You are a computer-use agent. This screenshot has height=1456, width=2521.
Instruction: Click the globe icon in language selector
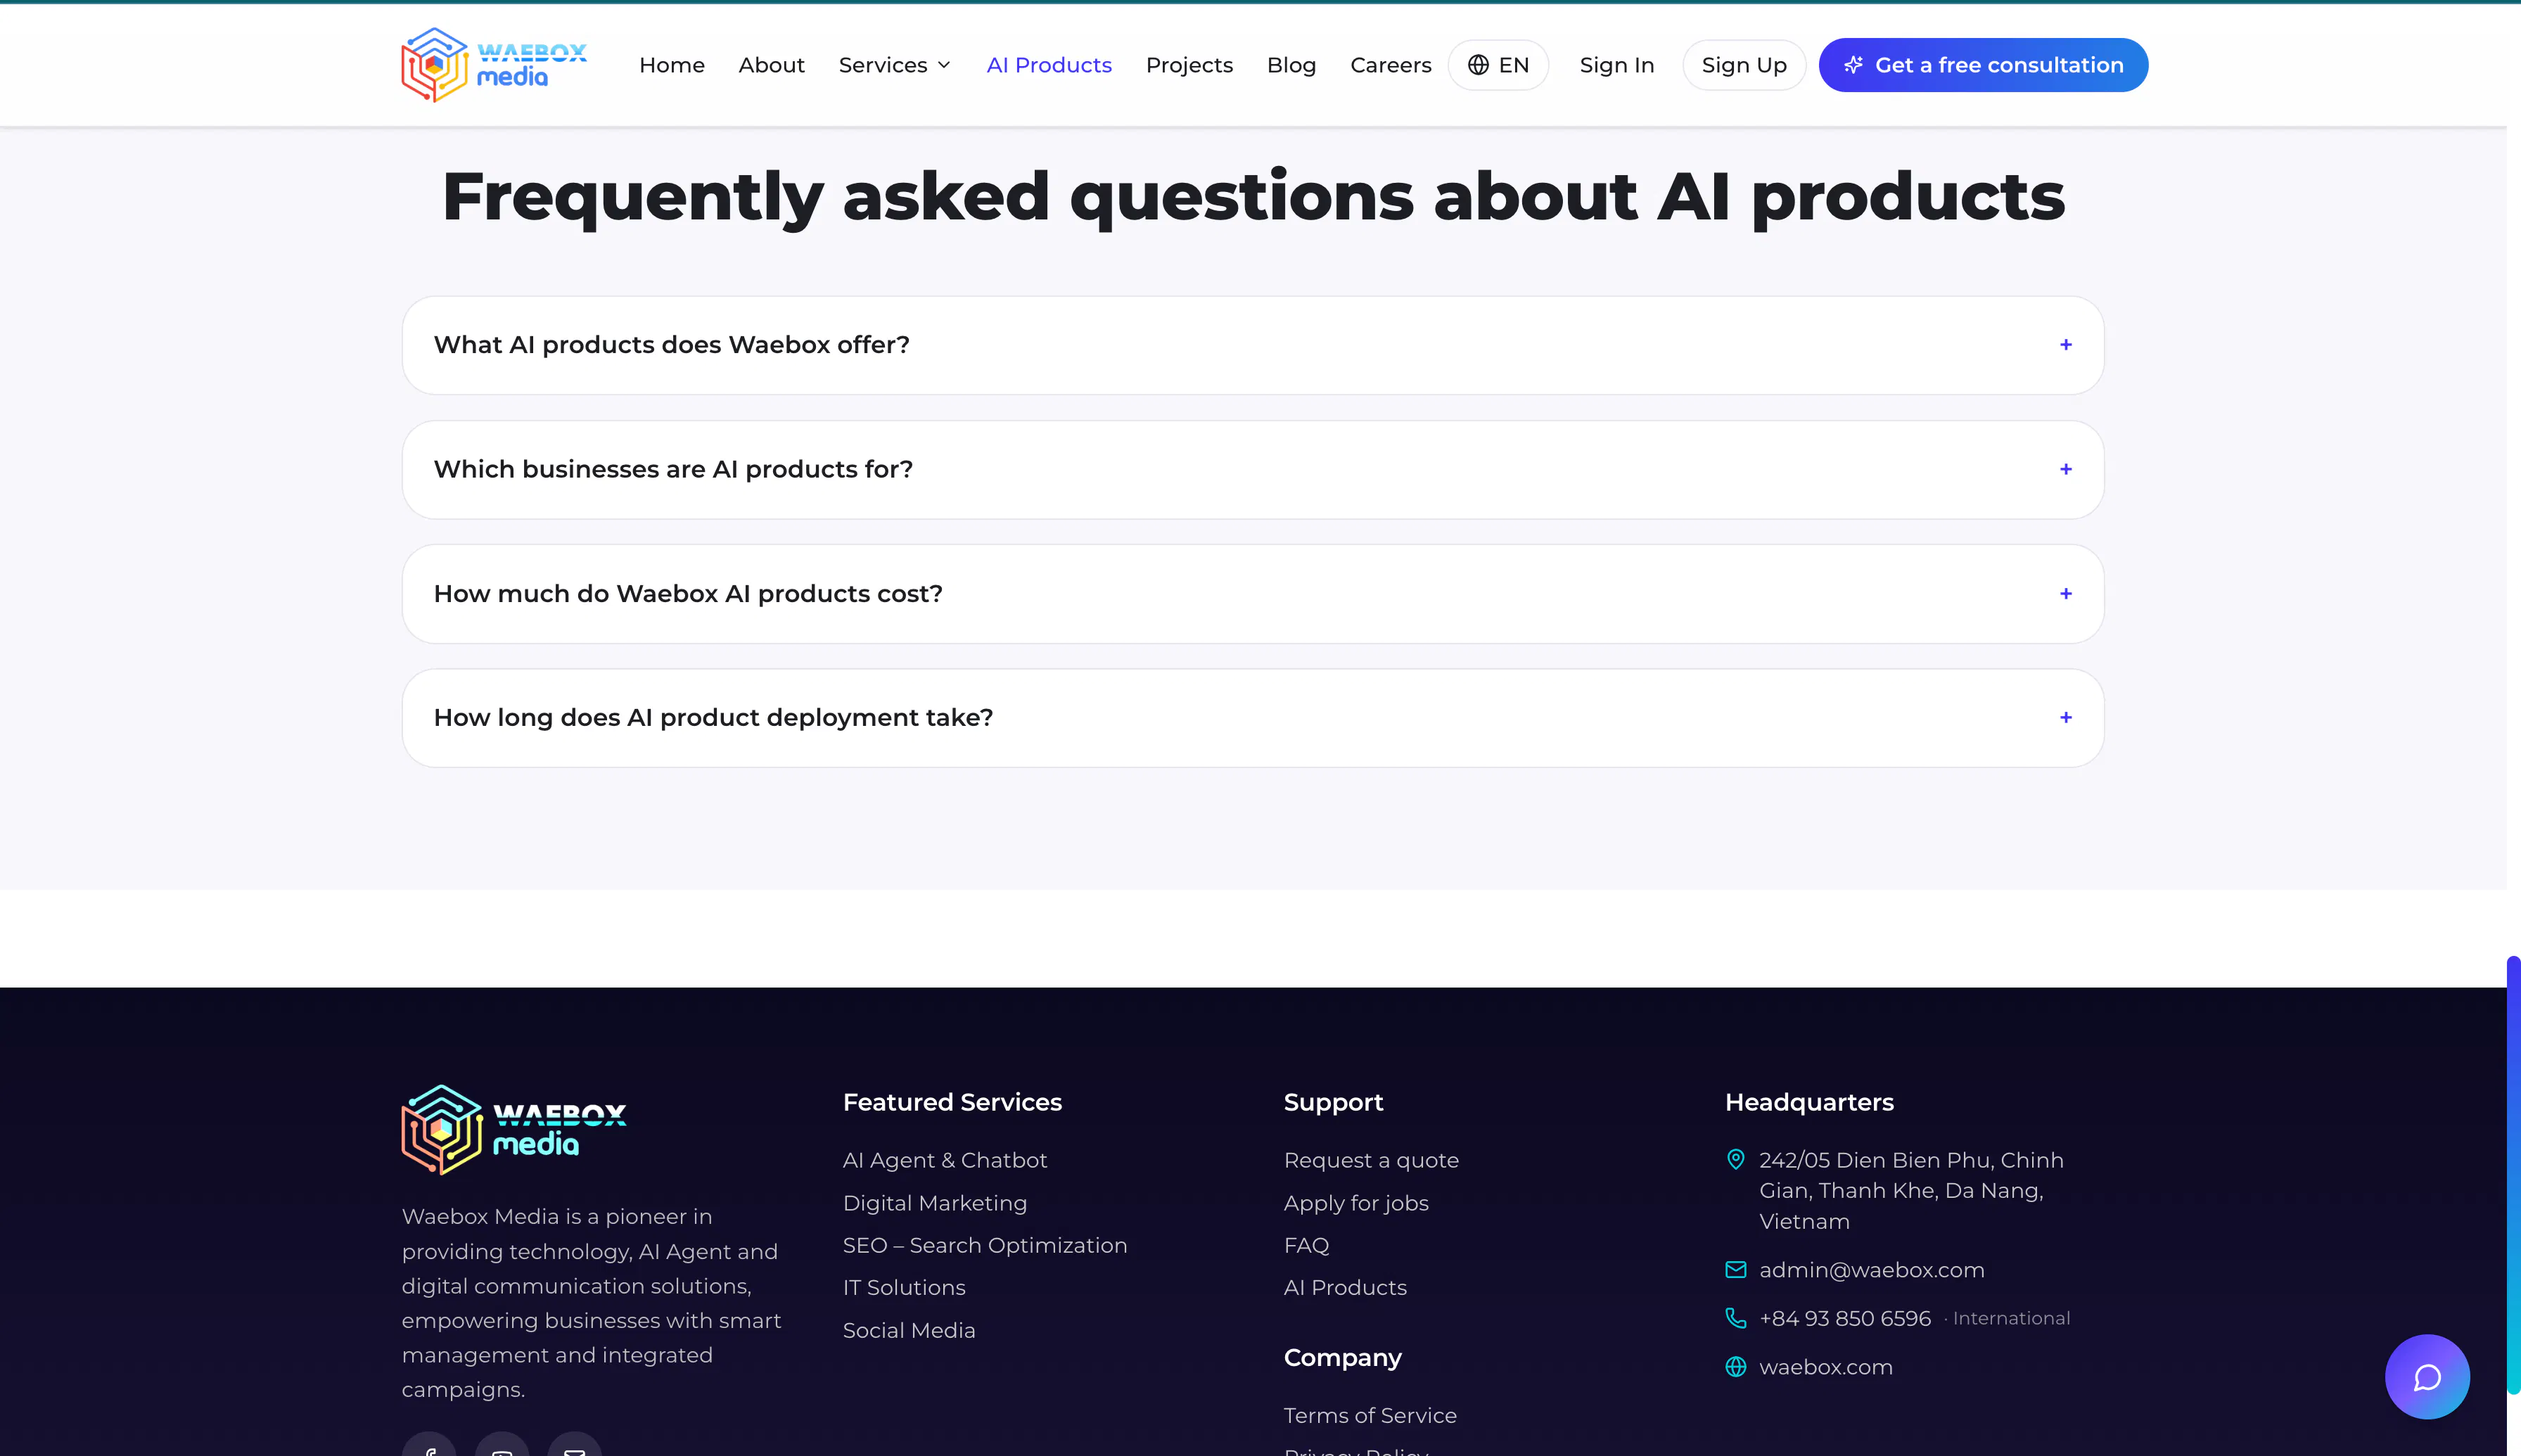(x=1478, y=65)
